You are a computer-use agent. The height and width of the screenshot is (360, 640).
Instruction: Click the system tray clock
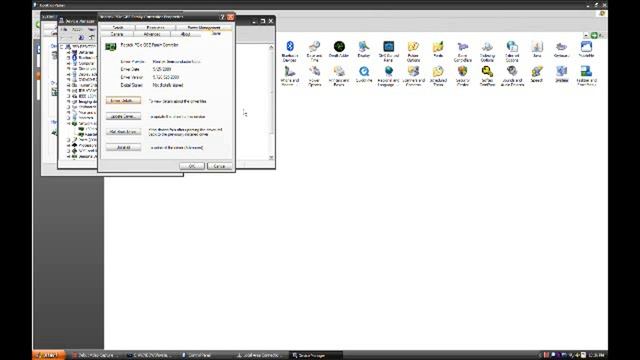point(596,356)
